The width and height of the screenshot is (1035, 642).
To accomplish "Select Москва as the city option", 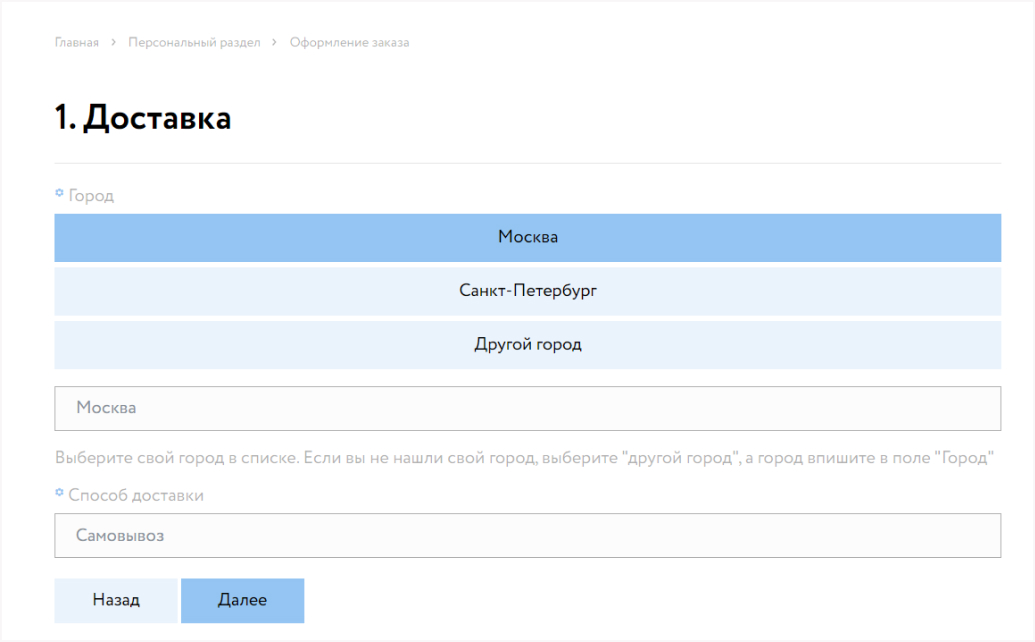I will 527,238.
